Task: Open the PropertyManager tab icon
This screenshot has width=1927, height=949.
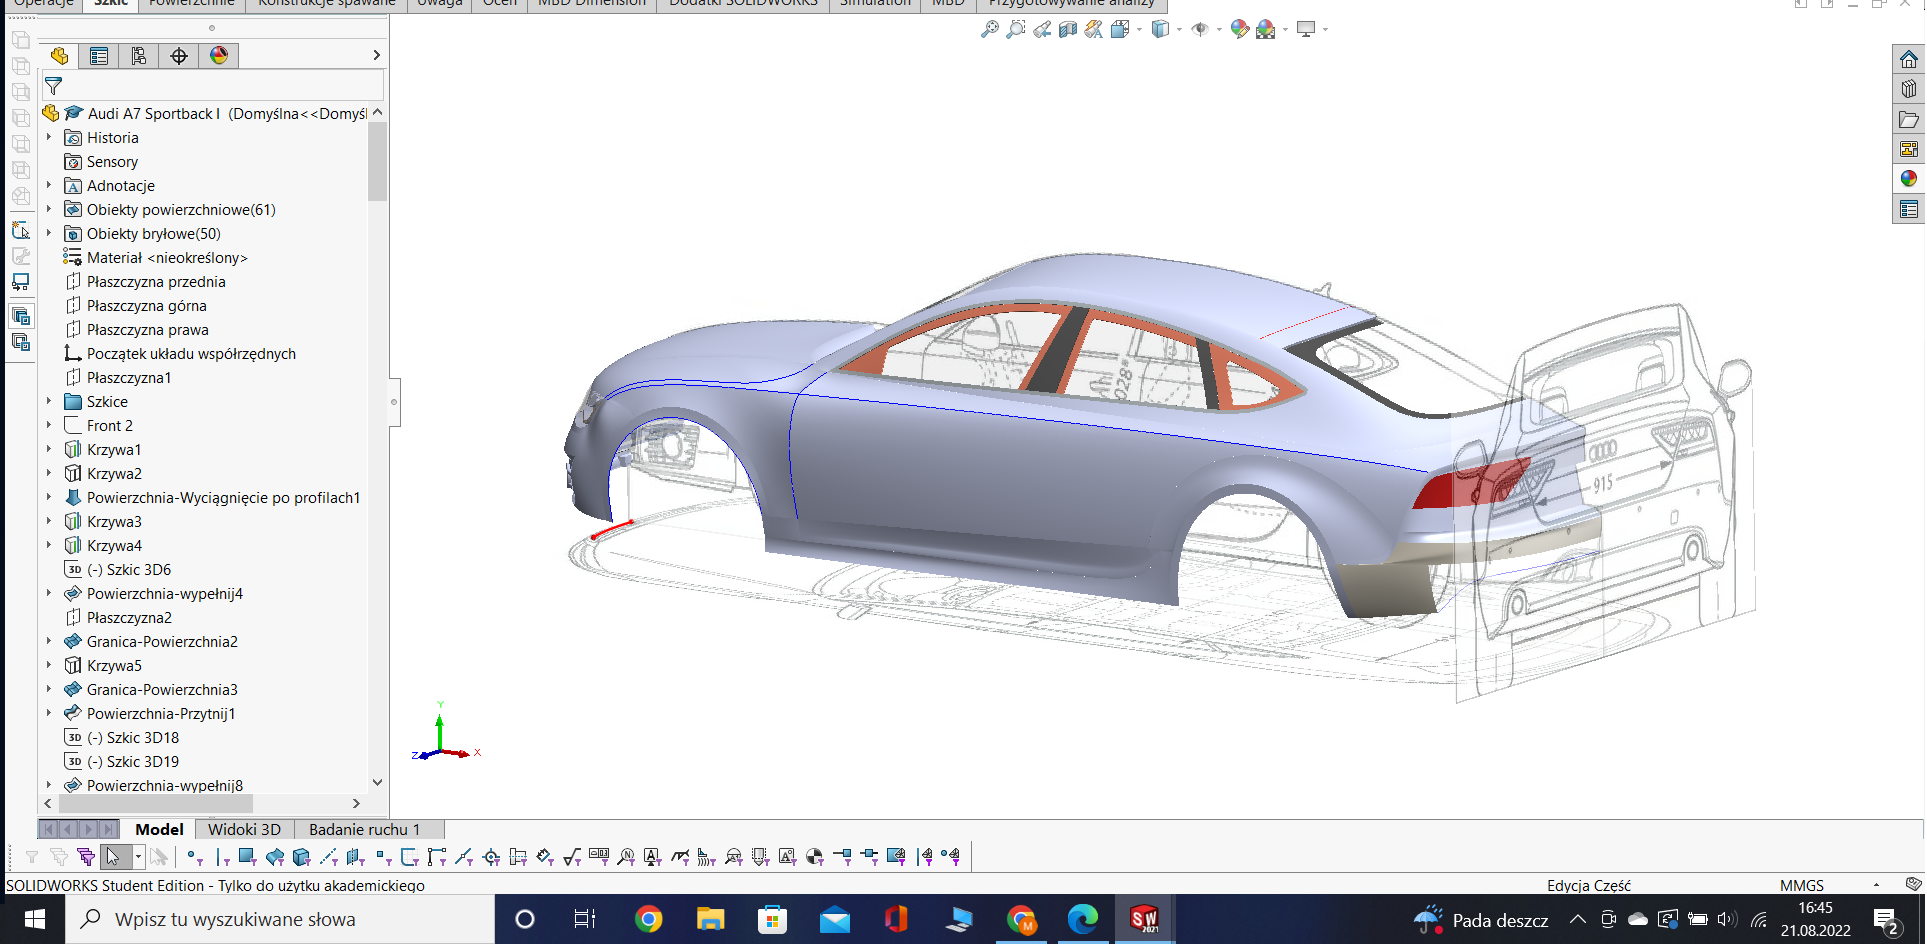Action: (99, 56)
